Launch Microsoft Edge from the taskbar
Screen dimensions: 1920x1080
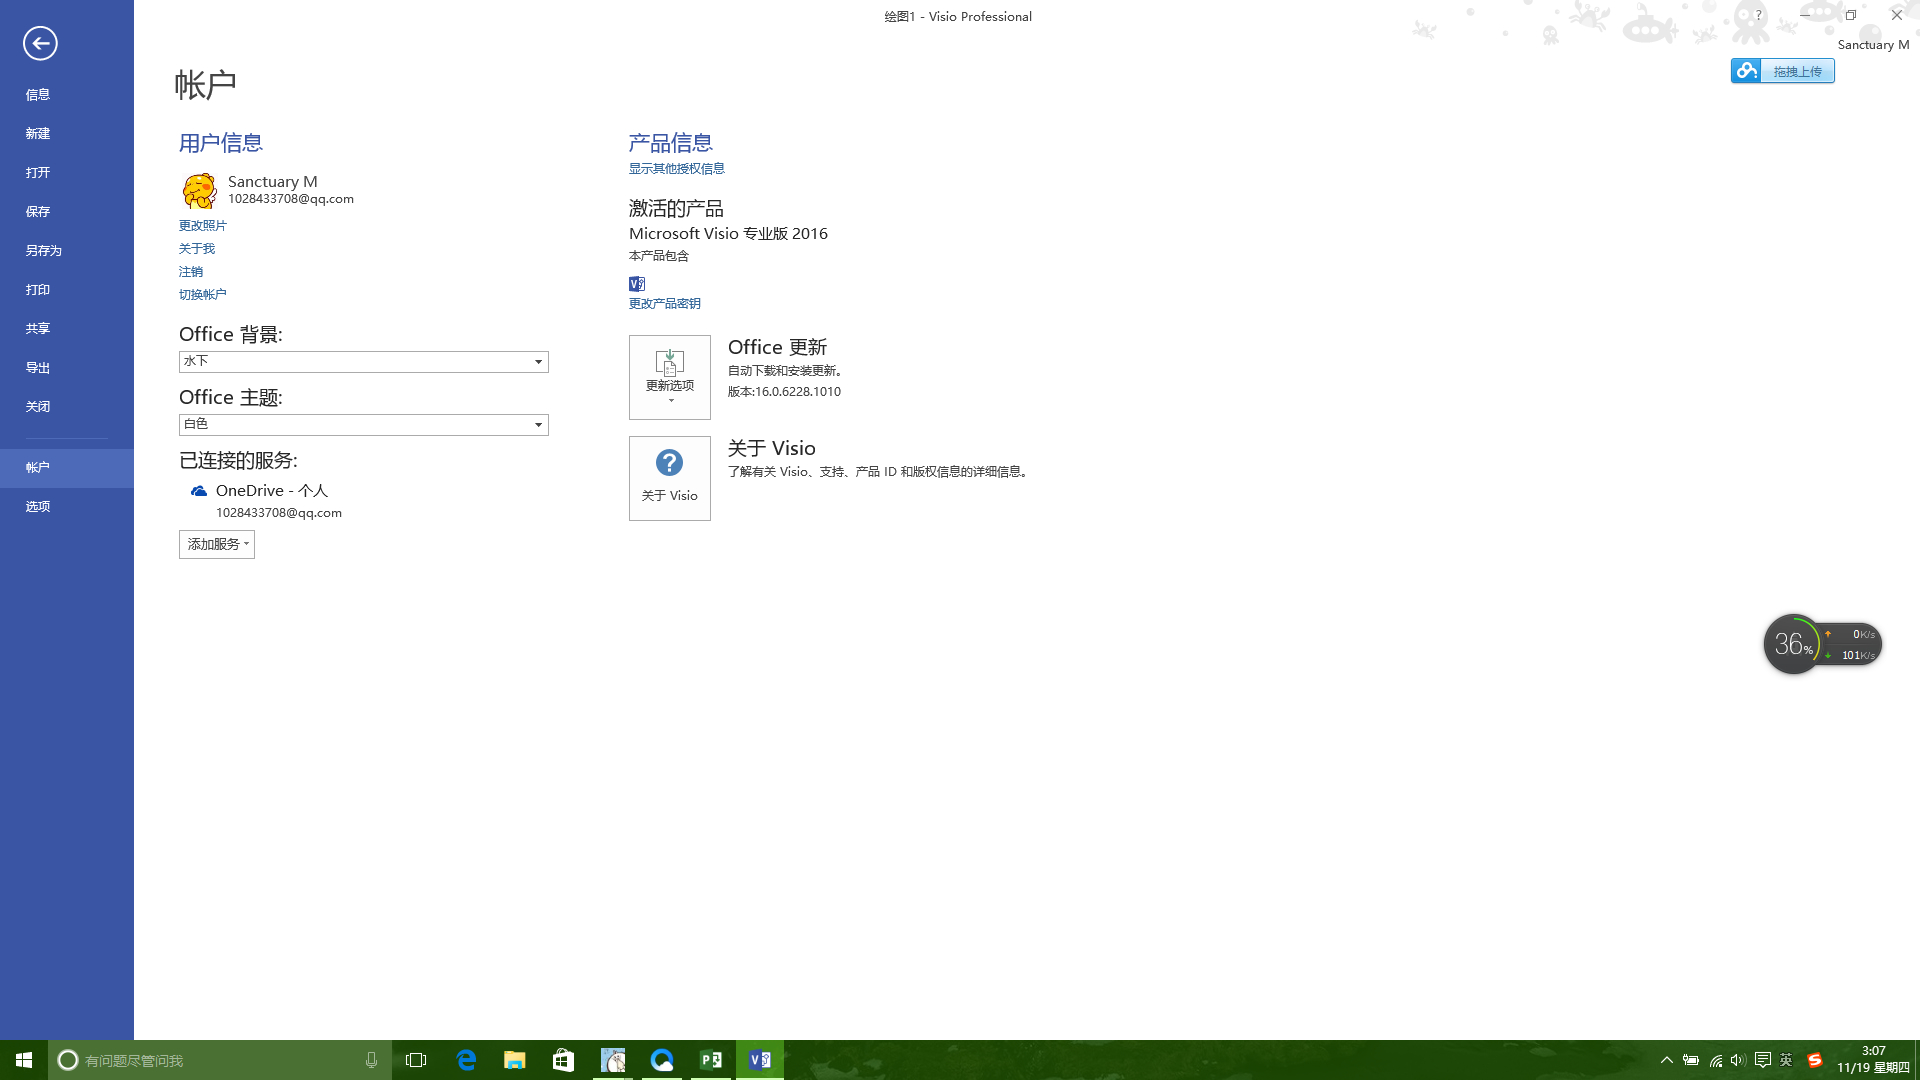466,1060
